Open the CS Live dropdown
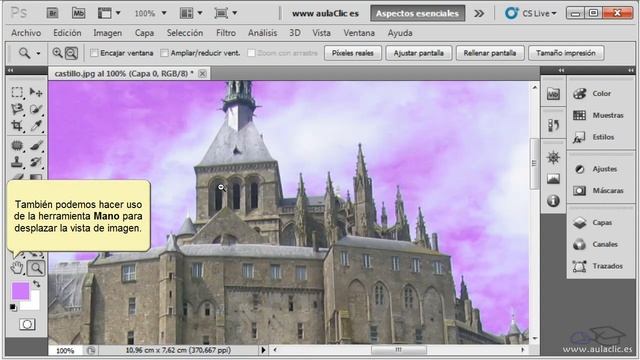 click(x=531, y=13)
